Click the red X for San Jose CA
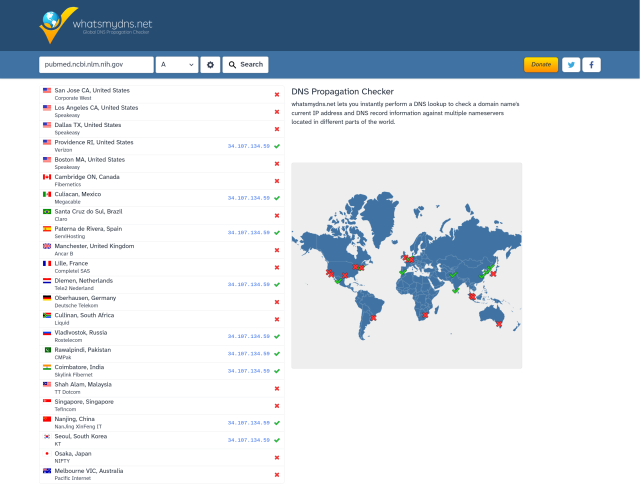The image size is (640, 499). (277, 94)
